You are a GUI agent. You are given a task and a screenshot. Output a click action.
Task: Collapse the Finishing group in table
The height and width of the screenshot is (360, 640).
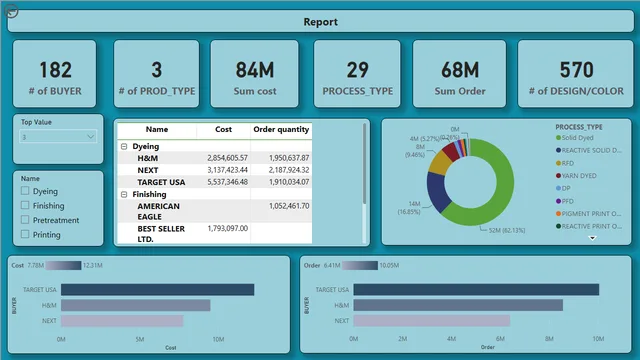124,194
